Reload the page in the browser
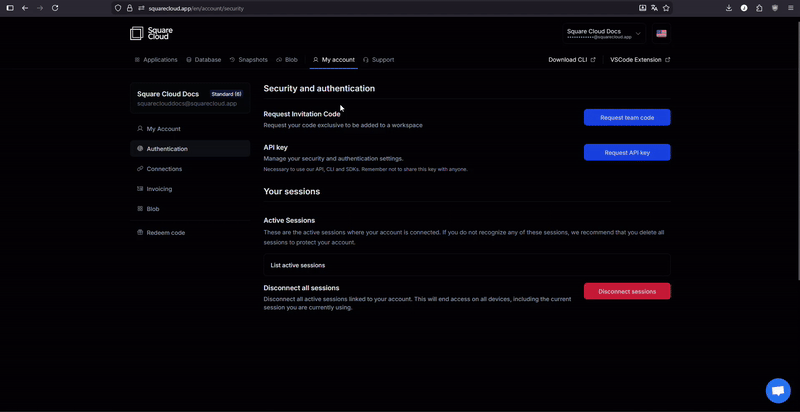This screenshot has width=800, height=412. click(54, 8)
